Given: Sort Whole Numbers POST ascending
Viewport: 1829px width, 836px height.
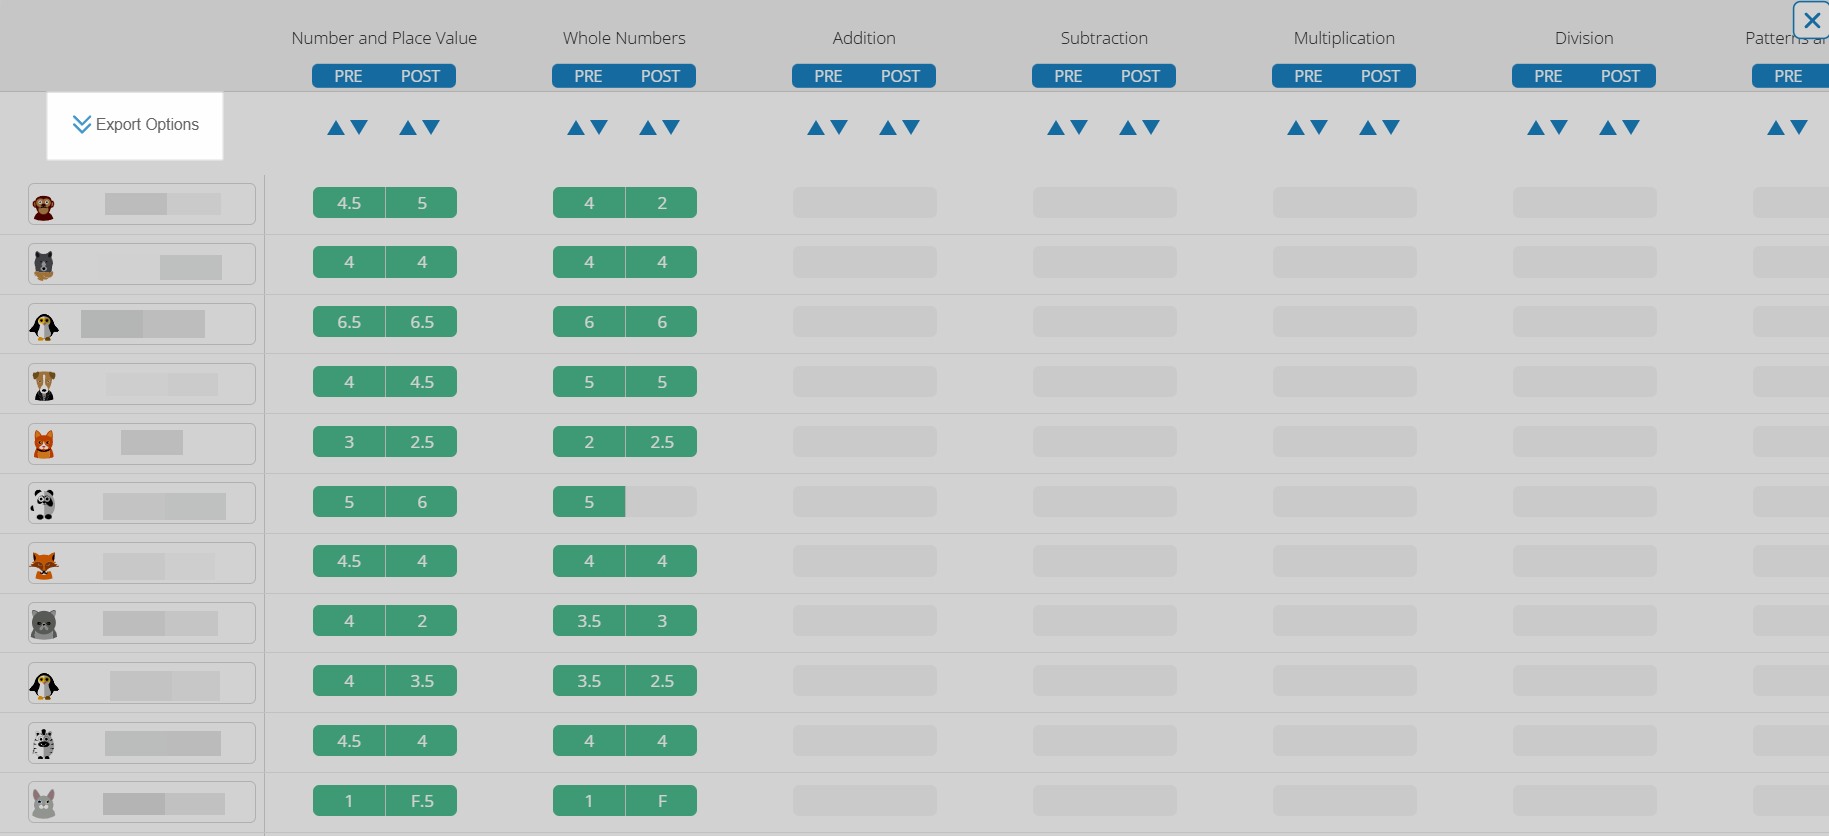Looking at the screenshot, I should pyautogui.click(x=648, y=127).
